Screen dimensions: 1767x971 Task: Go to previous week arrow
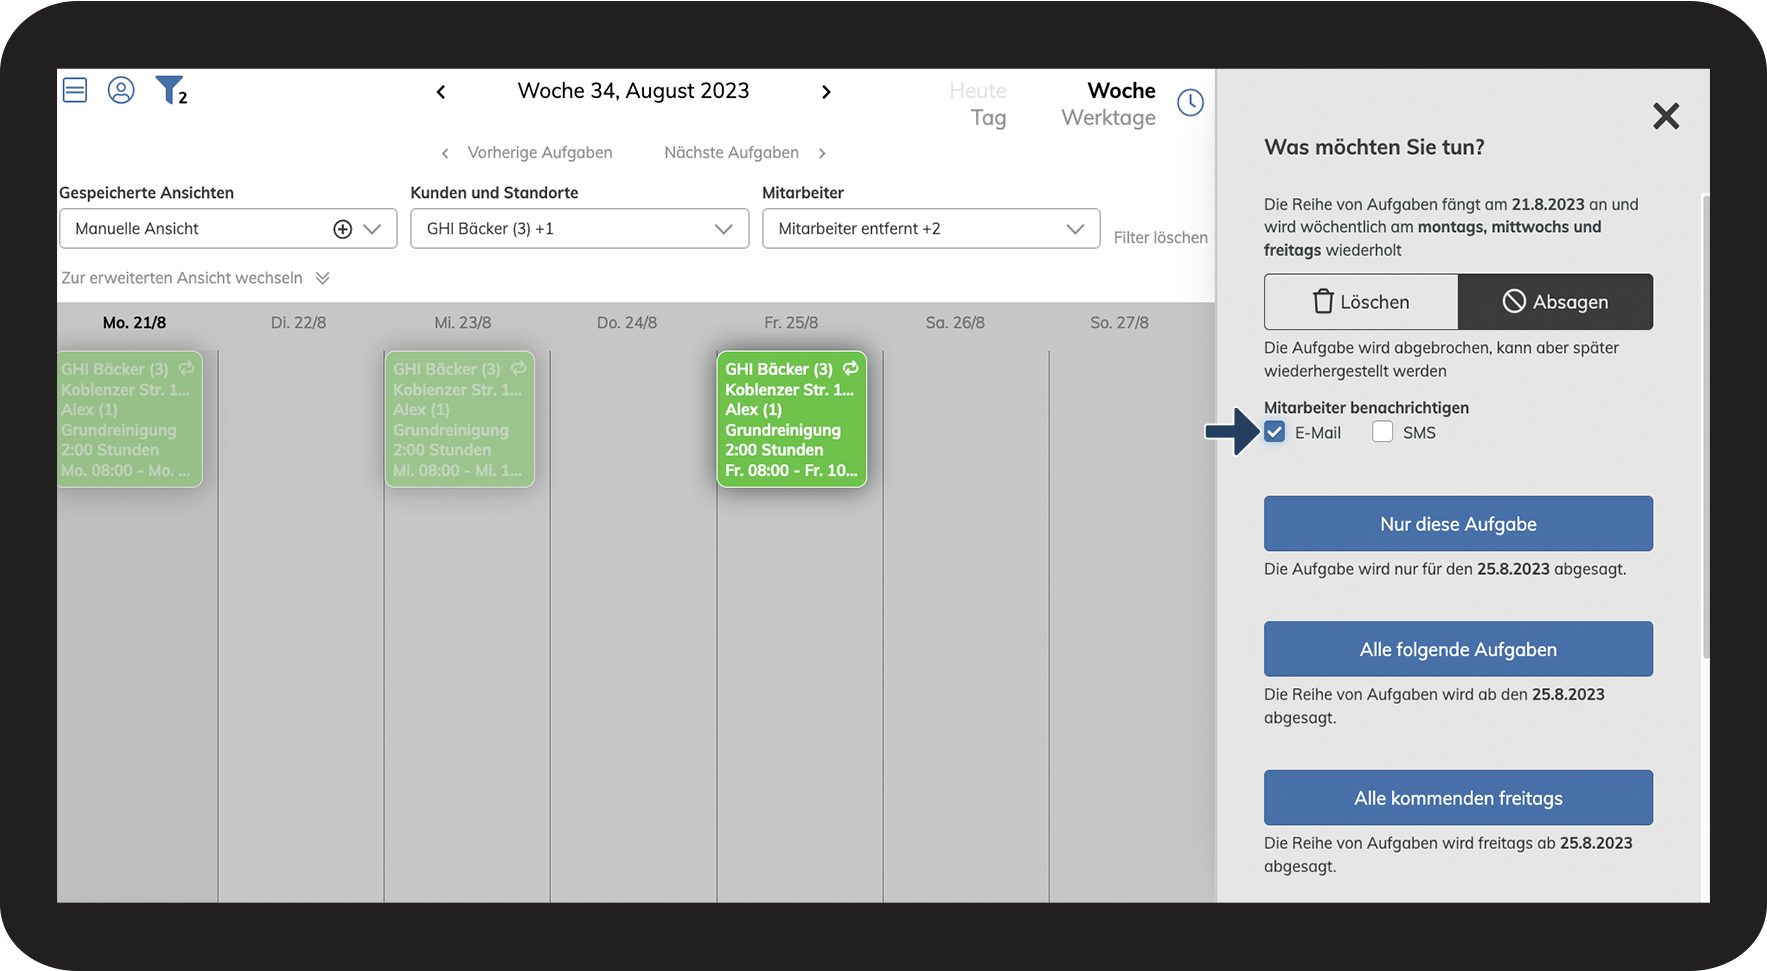441,92
